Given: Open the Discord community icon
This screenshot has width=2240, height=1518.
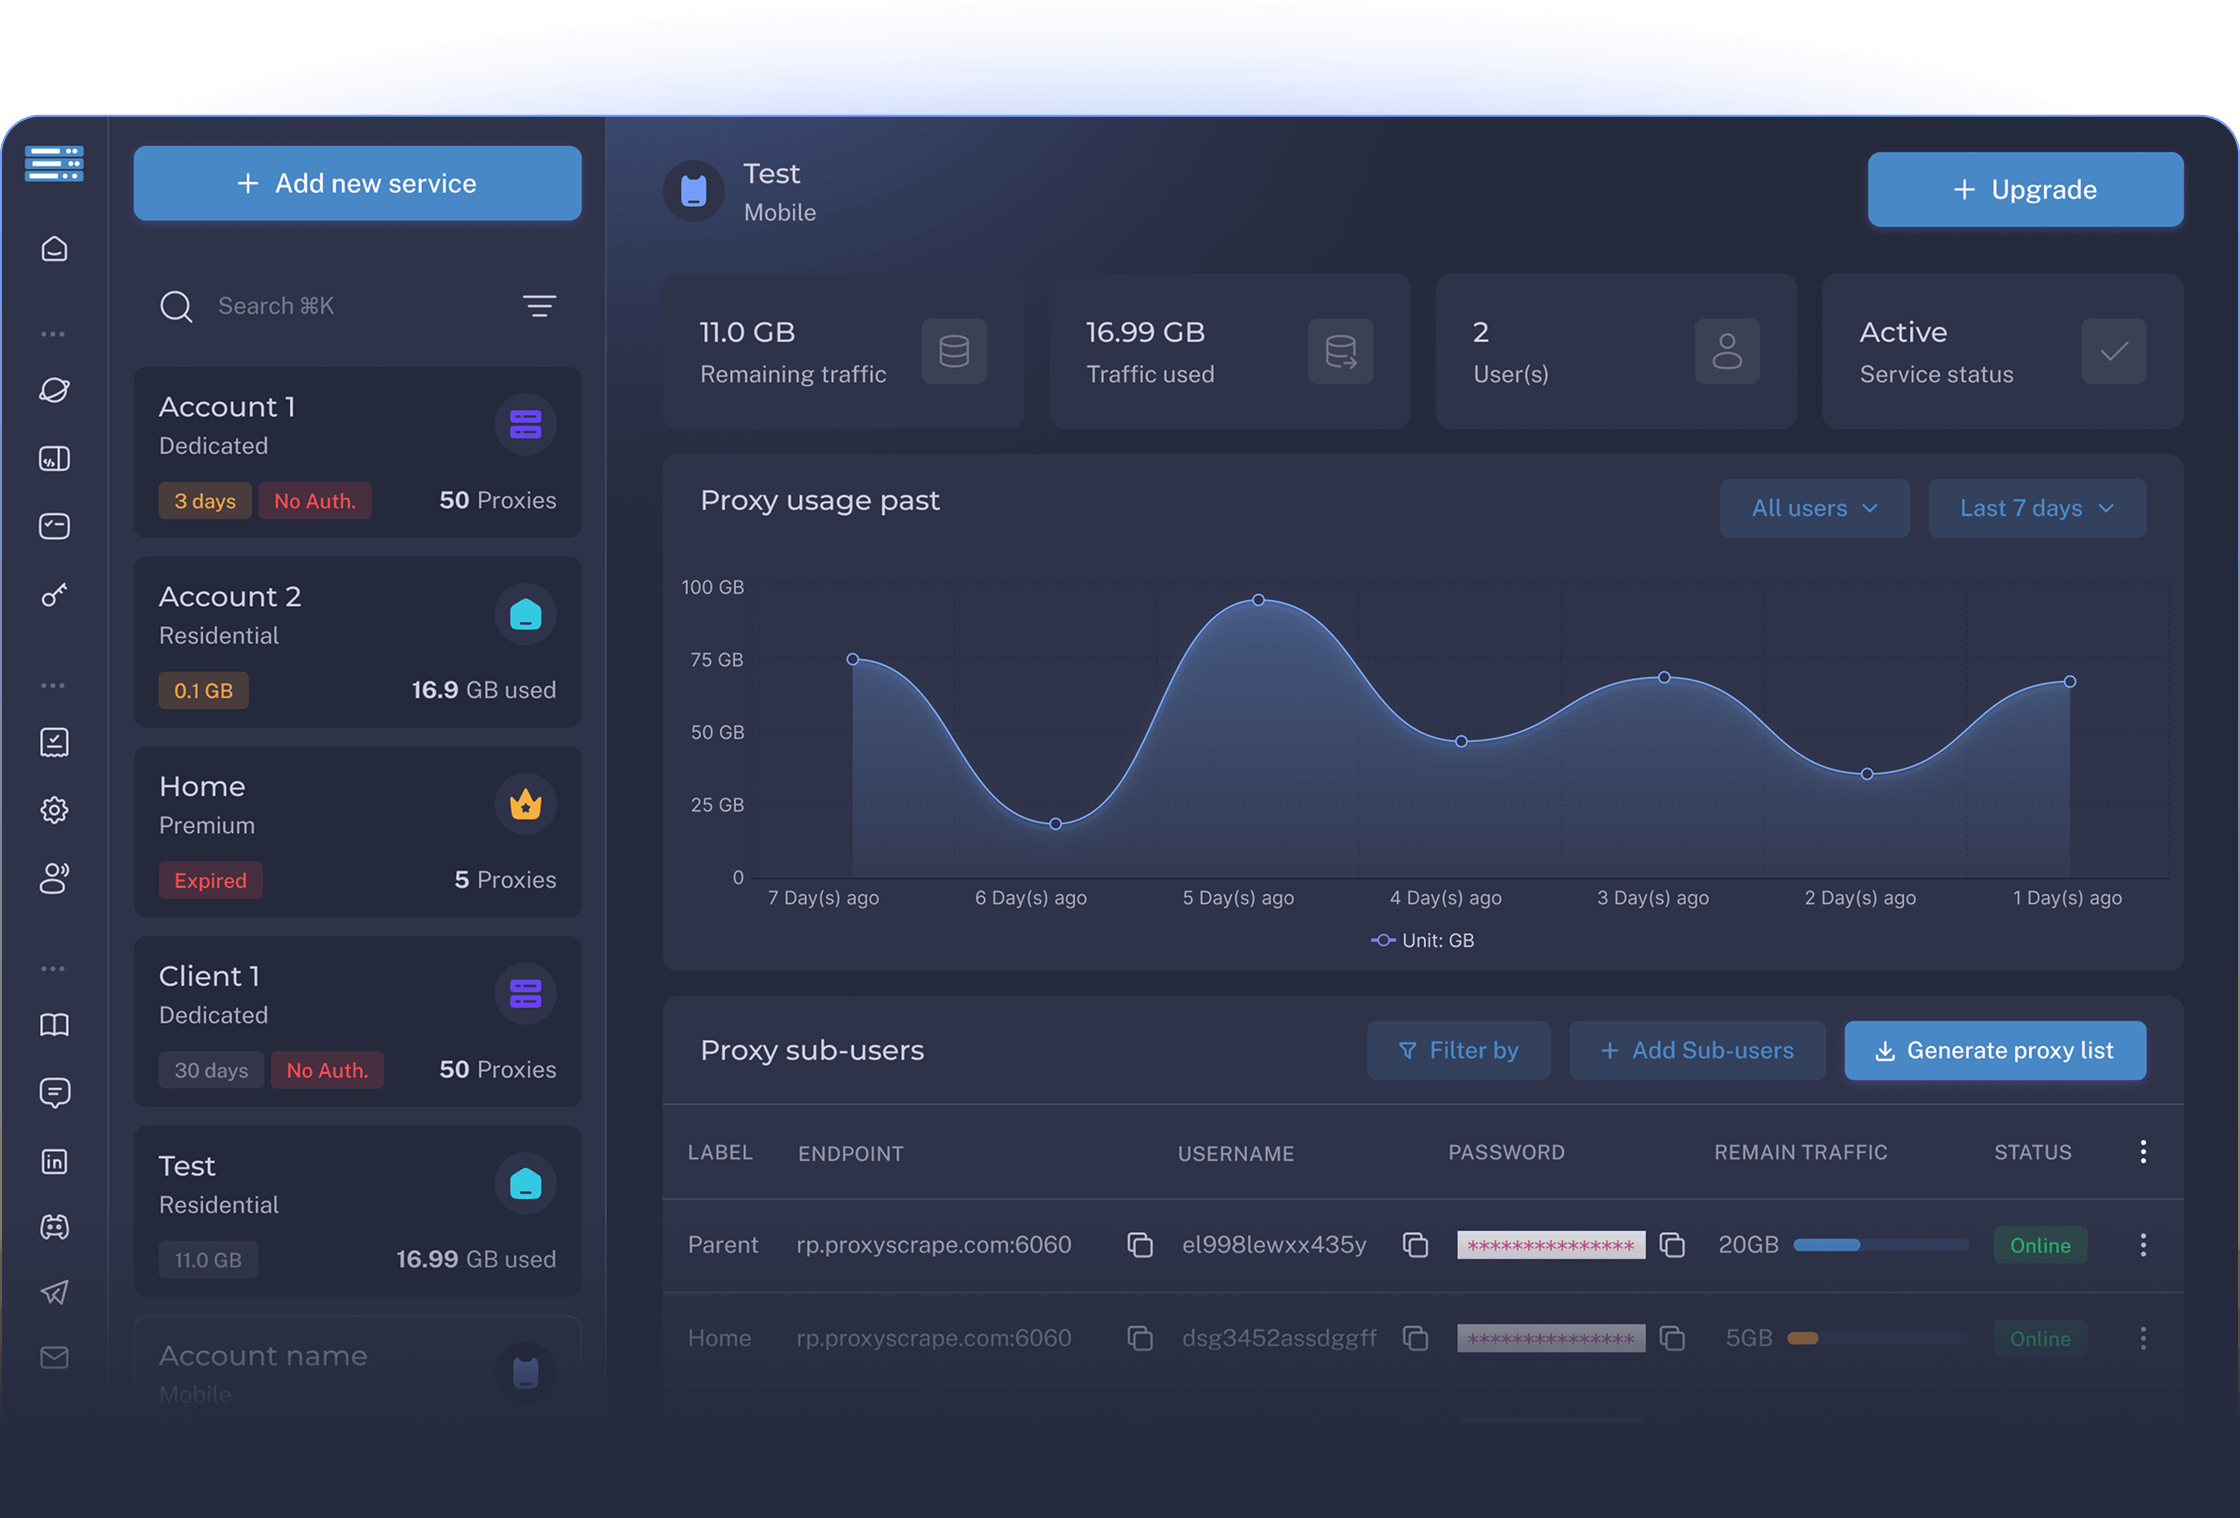Looking at the screenshot, I should 55,1227.
